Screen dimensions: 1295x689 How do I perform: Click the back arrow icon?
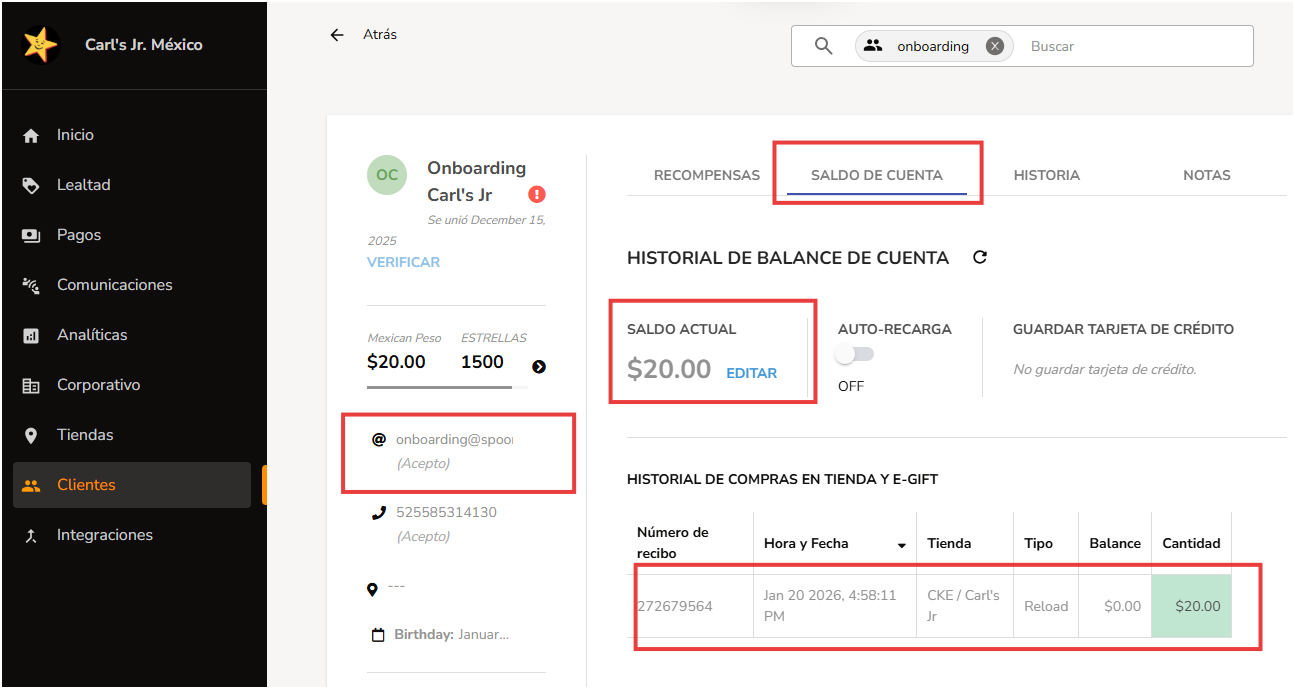point(337,35)
